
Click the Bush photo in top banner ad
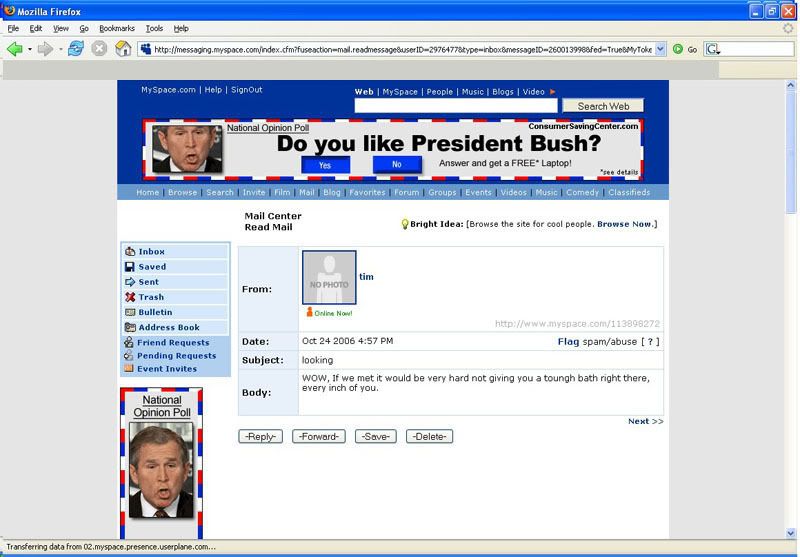[x=187, y=148]
